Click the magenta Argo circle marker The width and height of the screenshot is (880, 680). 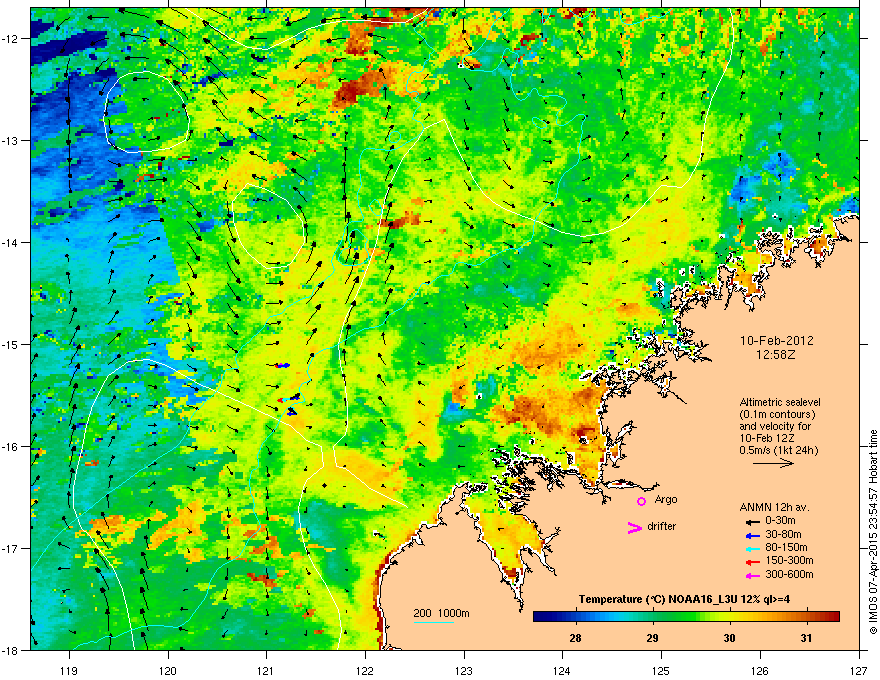tap(641, 501)
